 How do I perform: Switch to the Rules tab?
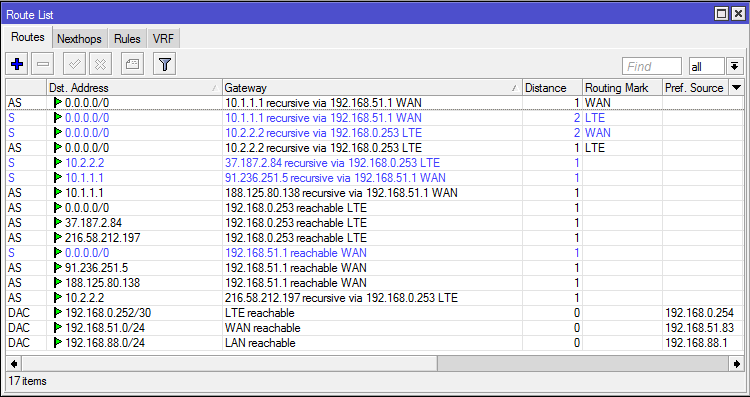(127, 39)
